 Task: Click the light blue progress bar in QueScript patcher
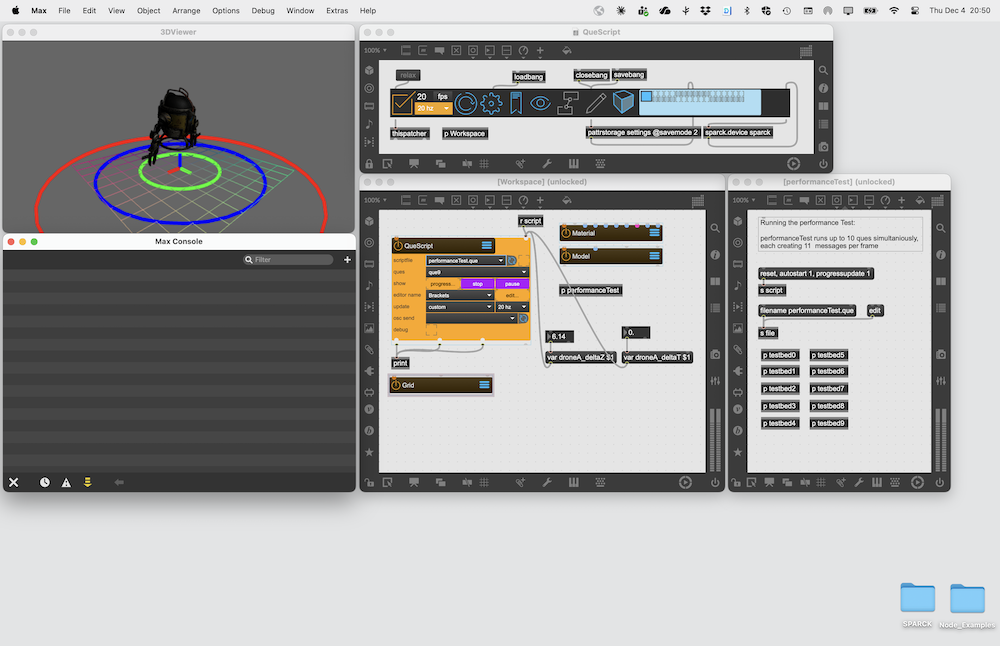700,103
